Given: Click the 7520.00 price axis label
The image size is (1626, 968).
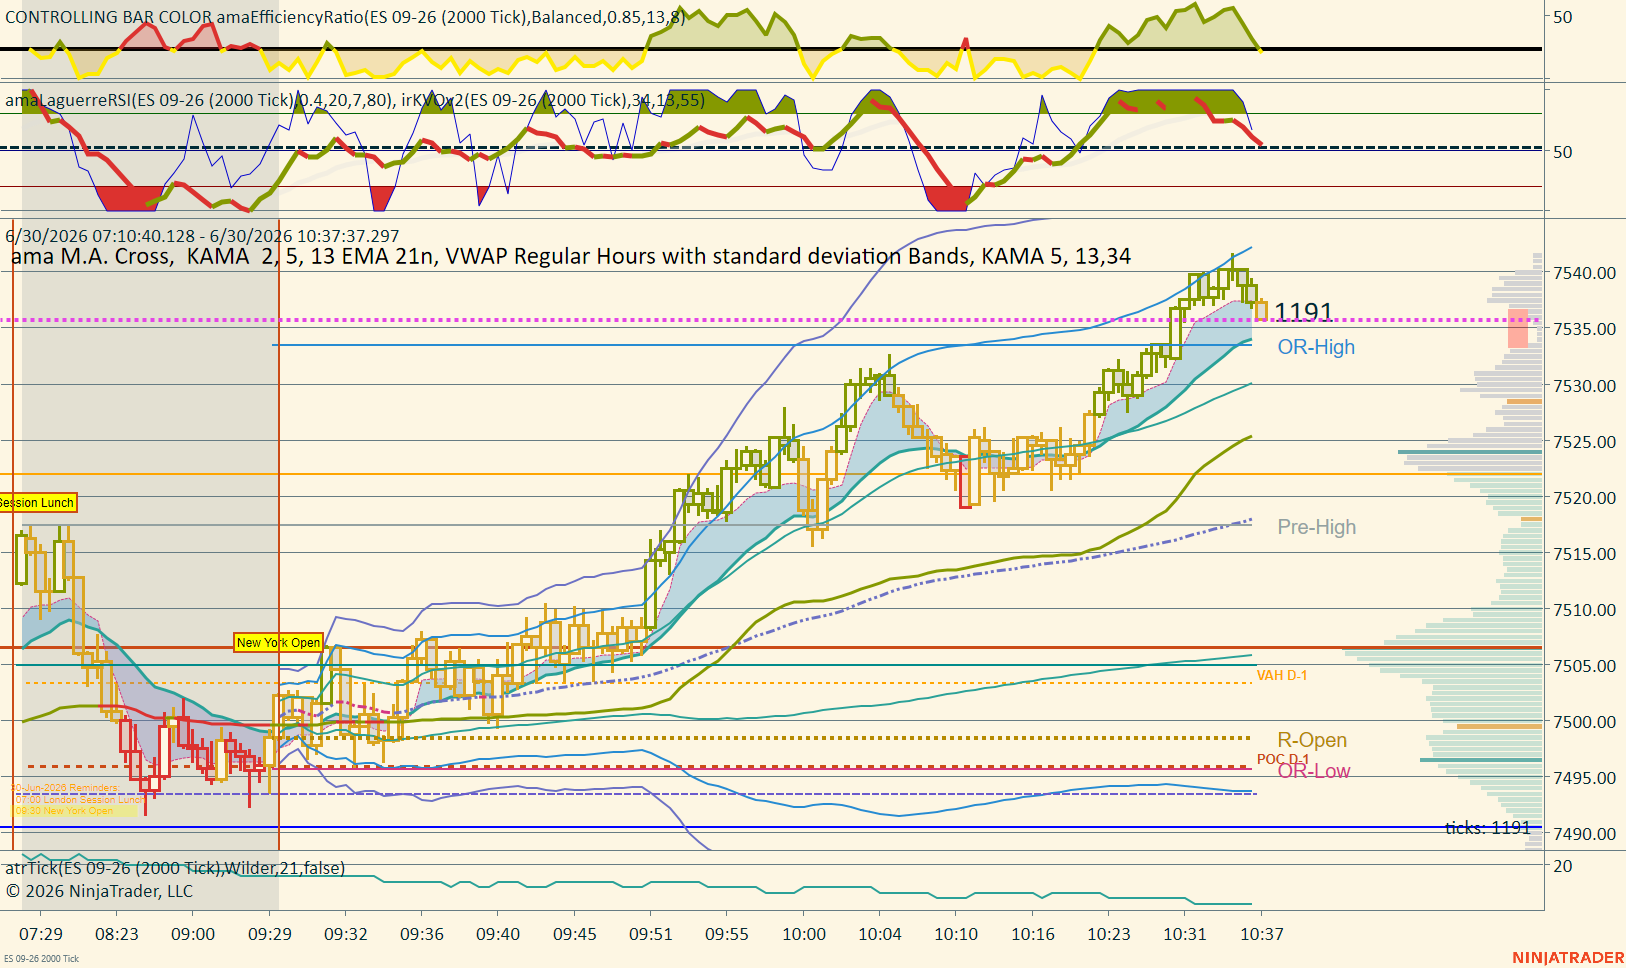Looking at the screenshot, I should click(x=1585, y=498).
